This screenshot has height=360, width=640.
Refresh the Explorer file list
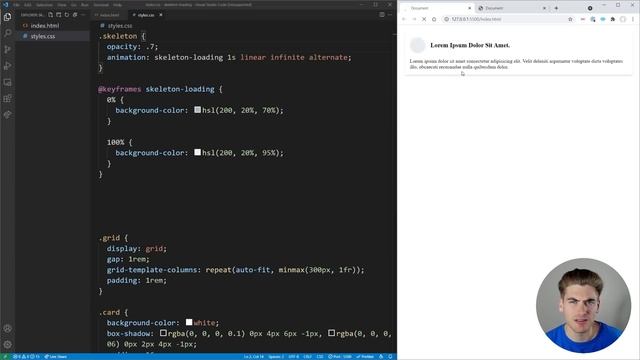67,15
